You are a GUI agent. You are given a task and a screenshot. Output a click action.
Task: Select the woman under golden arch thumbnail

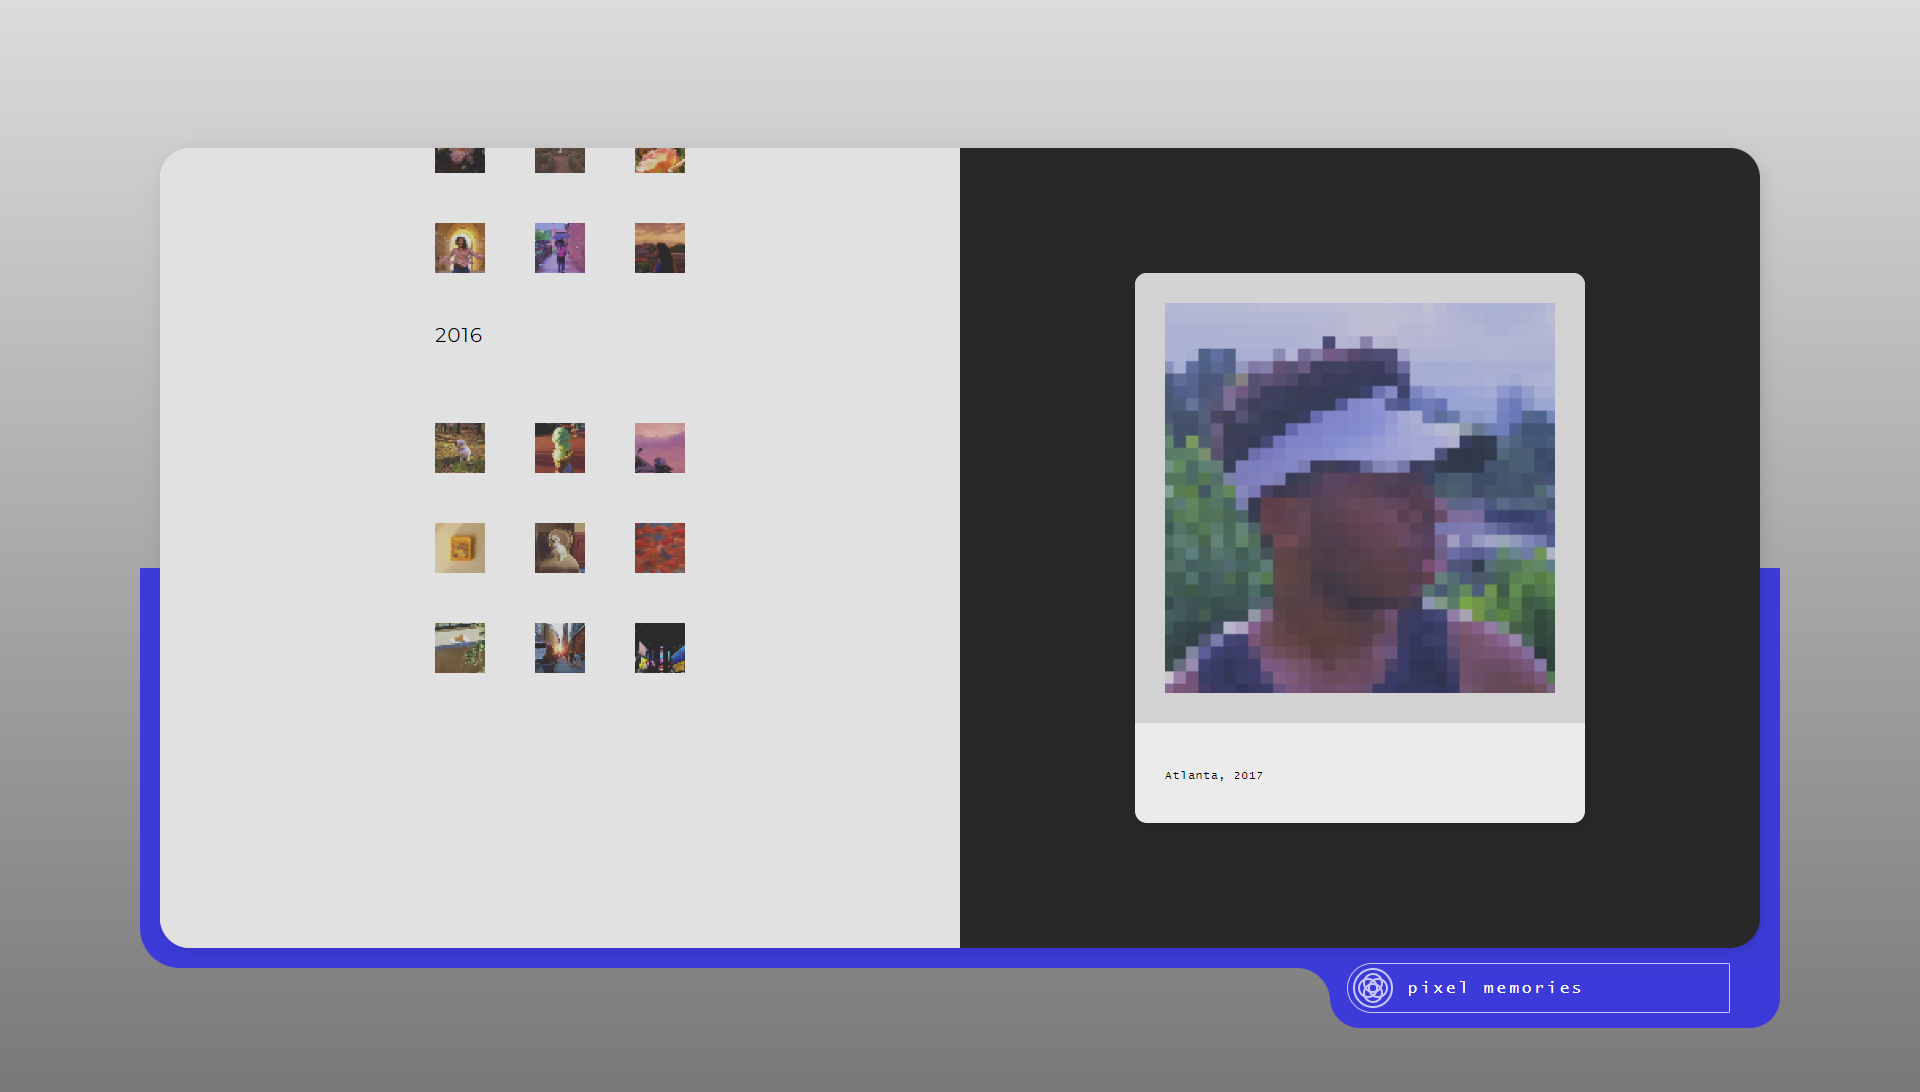tap(460, 248)
